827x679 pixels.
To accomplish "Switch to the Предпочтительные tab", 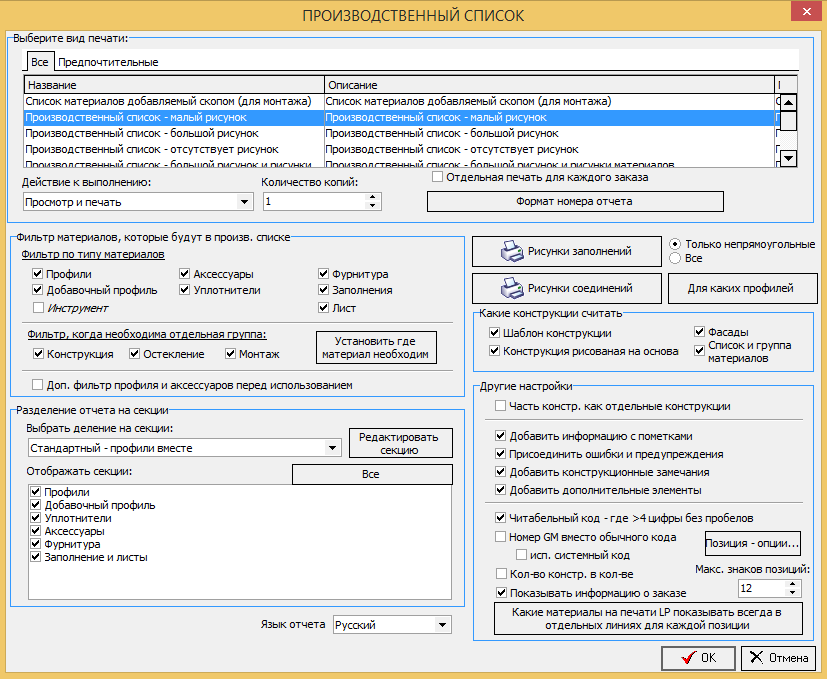I will pyautogui.click(x=108, y=62).
